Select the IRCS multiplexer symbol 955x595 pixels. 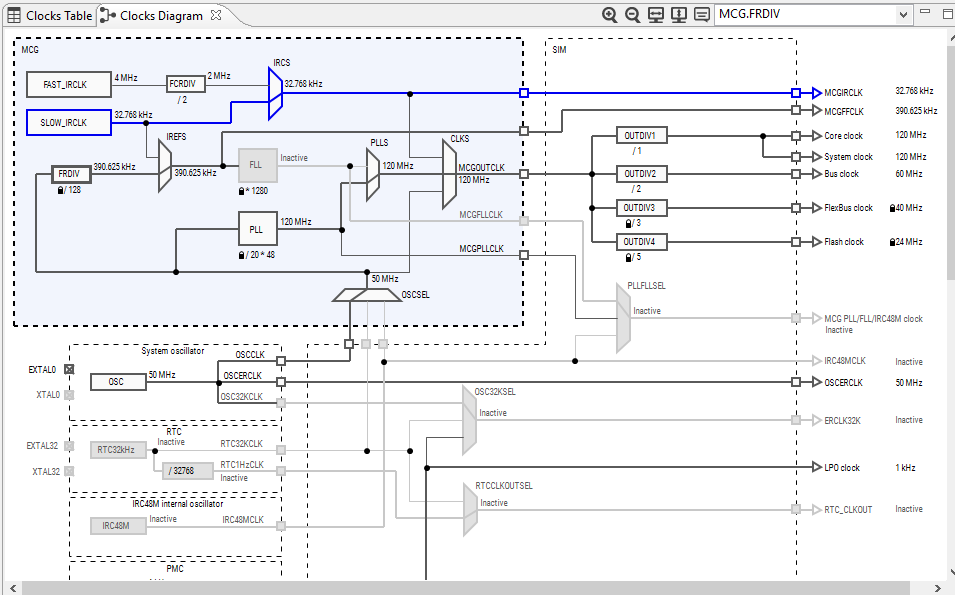click(275, 93)
